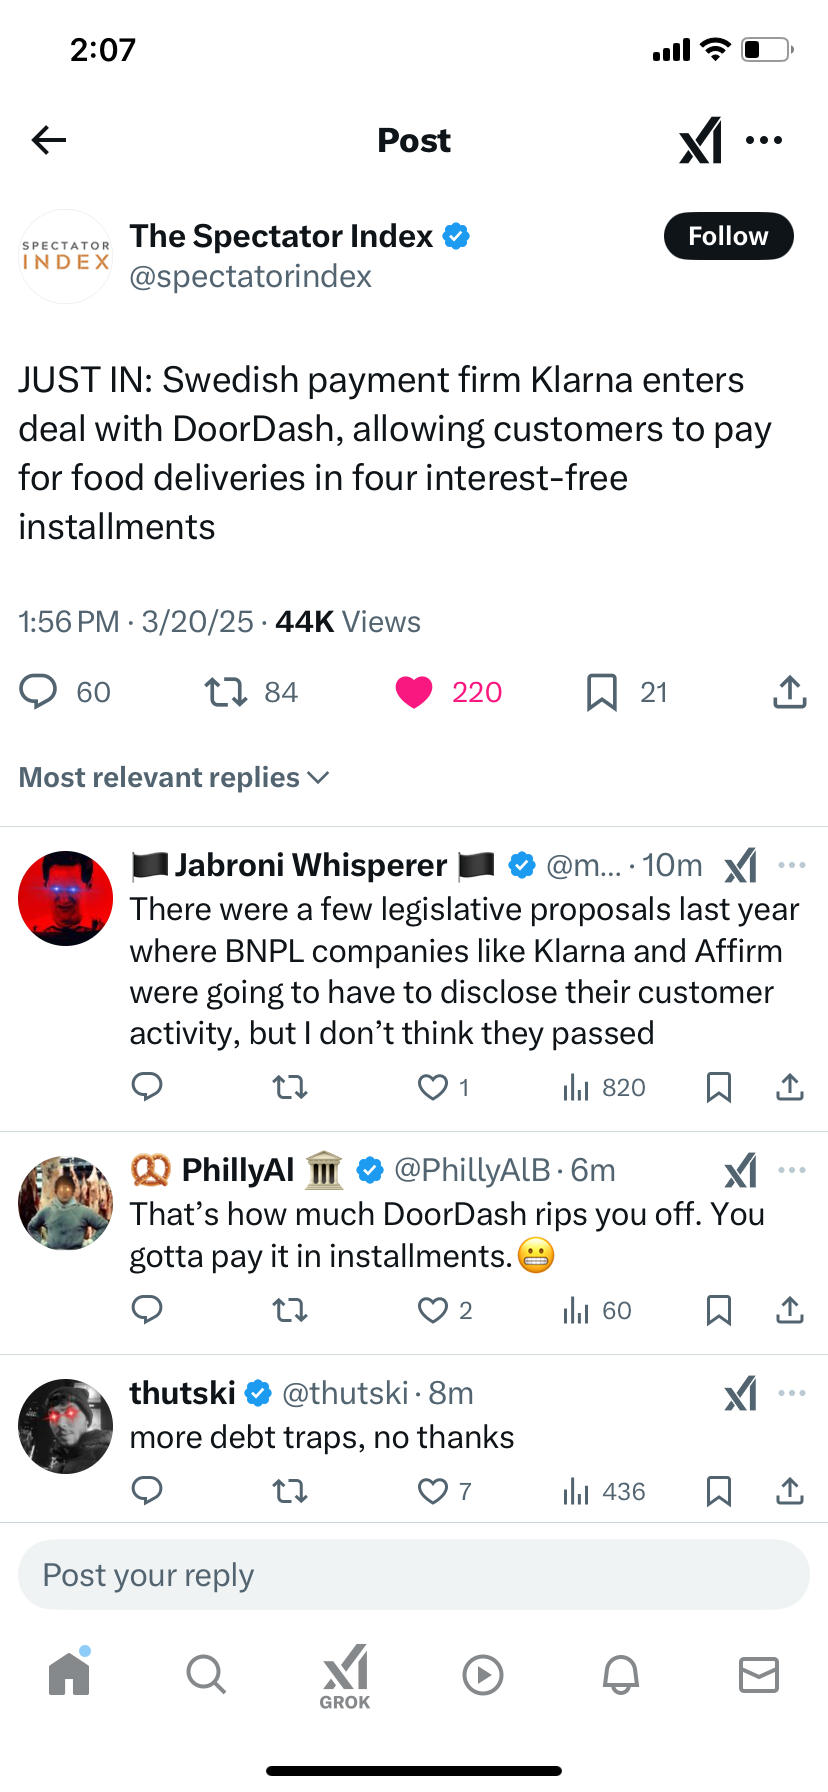The image size is (828, 1792).
Task: Reply to the main Klarna post
Action: click(x=39, y=692)
